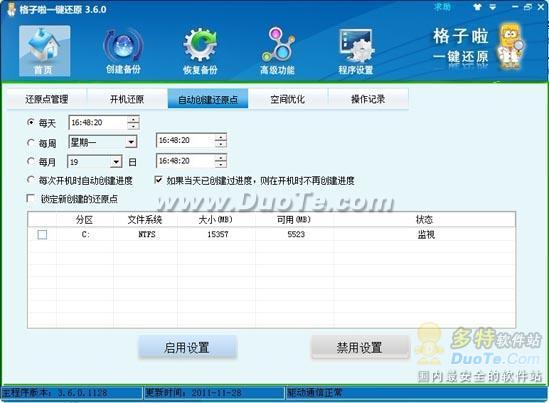
Task: Tick the C: partition row checkbox
Action: coord(42,234)
